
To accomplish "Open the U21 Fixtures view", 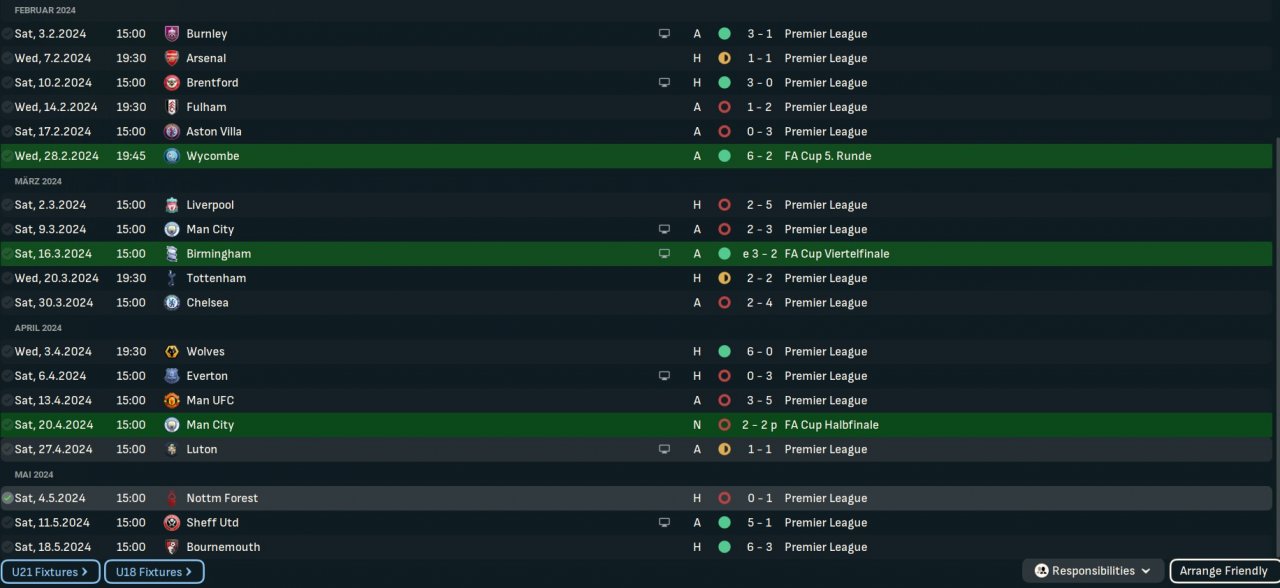I will tap(50, 572).
